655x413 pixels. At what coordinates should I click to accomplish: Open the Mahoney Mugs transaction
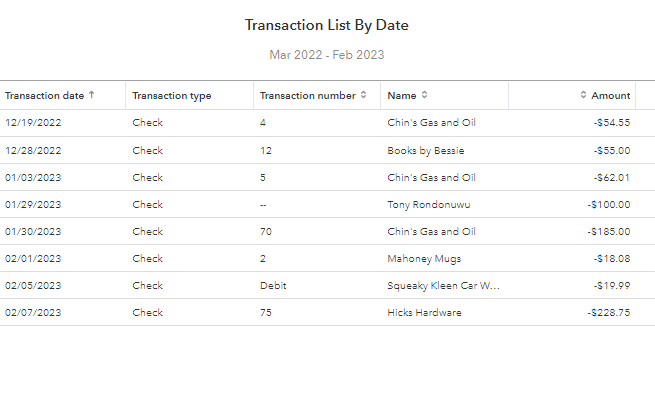(x=328, y=258)
